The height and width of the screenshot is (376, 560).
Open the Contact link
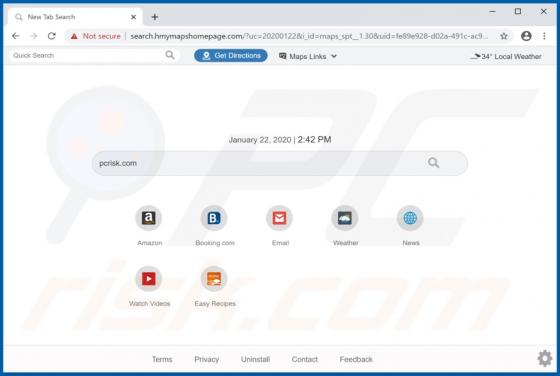pyautogui.click(x=305, y=359)
